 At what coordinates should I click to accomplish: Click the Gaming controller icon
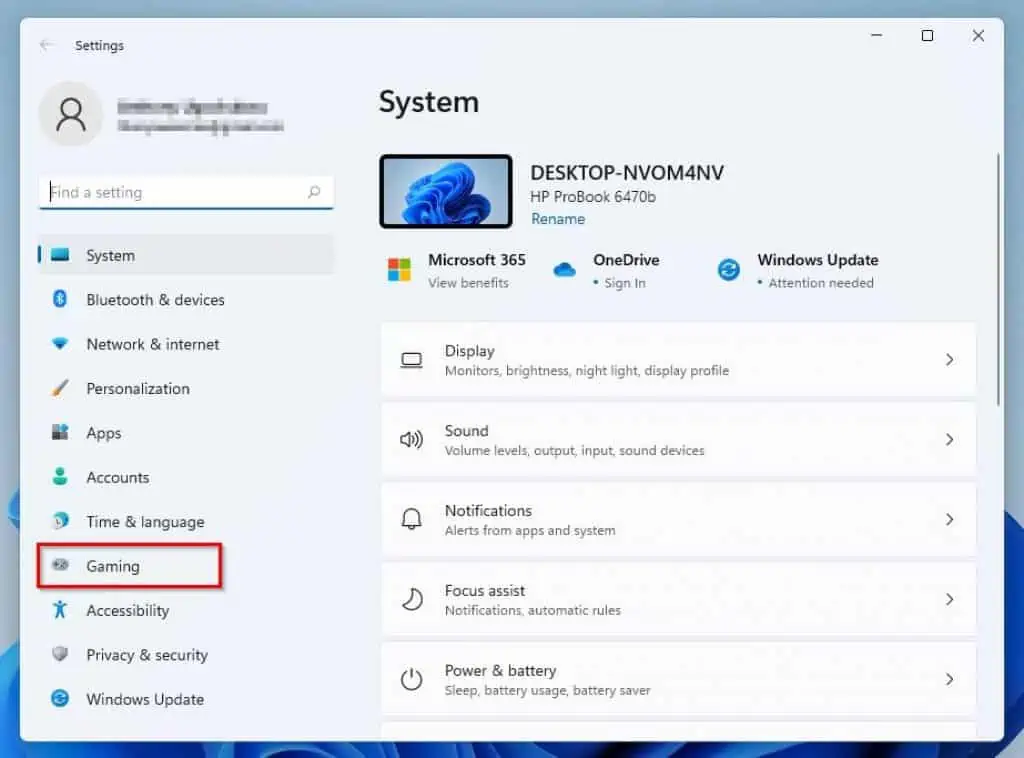pos(60,566)
